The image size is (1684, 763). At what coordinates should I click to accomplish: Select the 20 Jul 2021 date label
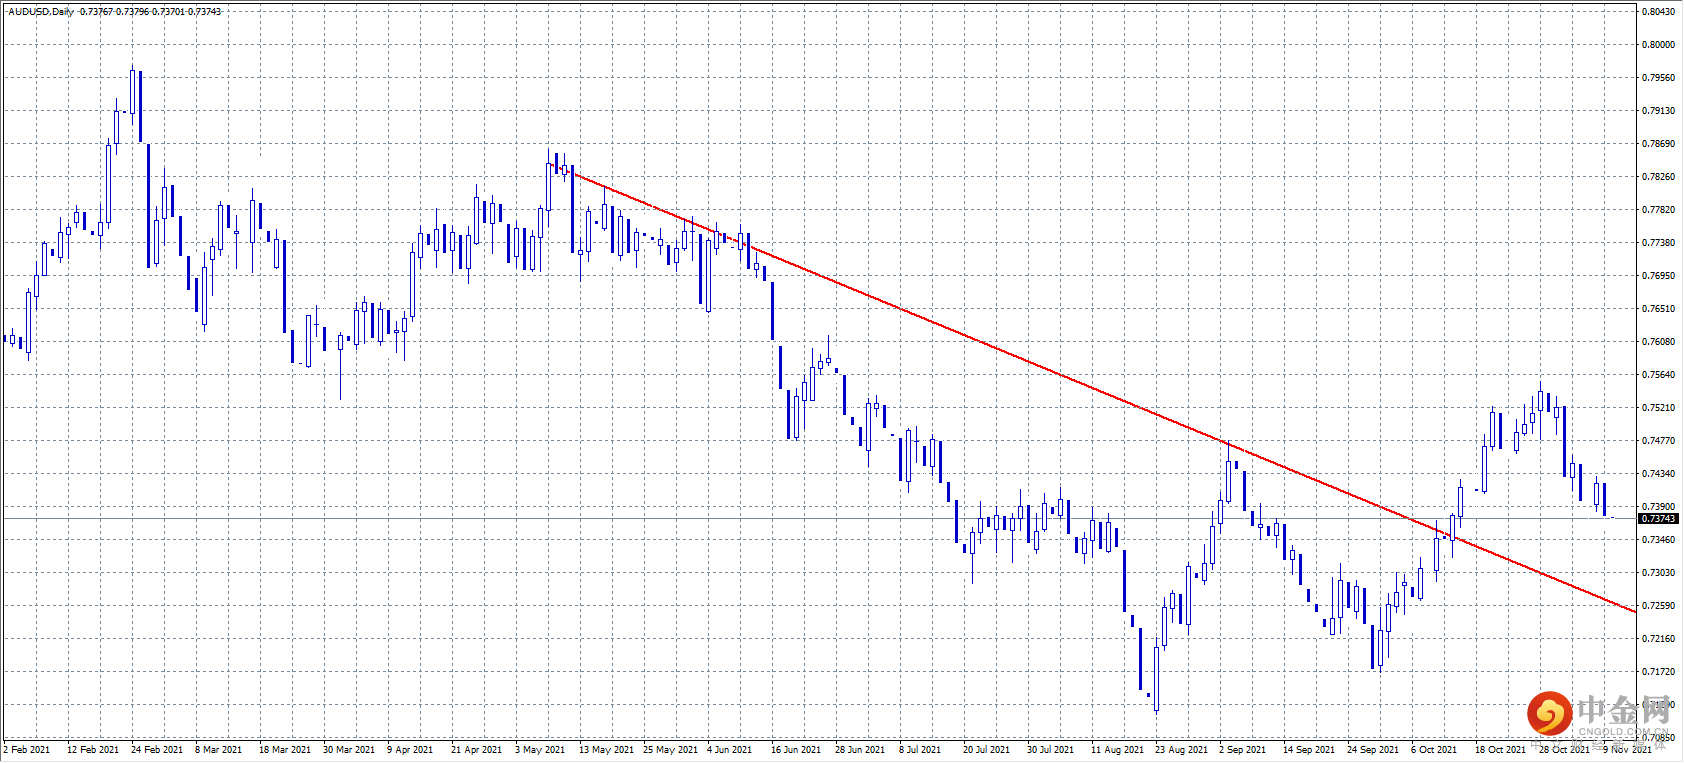click(987, 750)
